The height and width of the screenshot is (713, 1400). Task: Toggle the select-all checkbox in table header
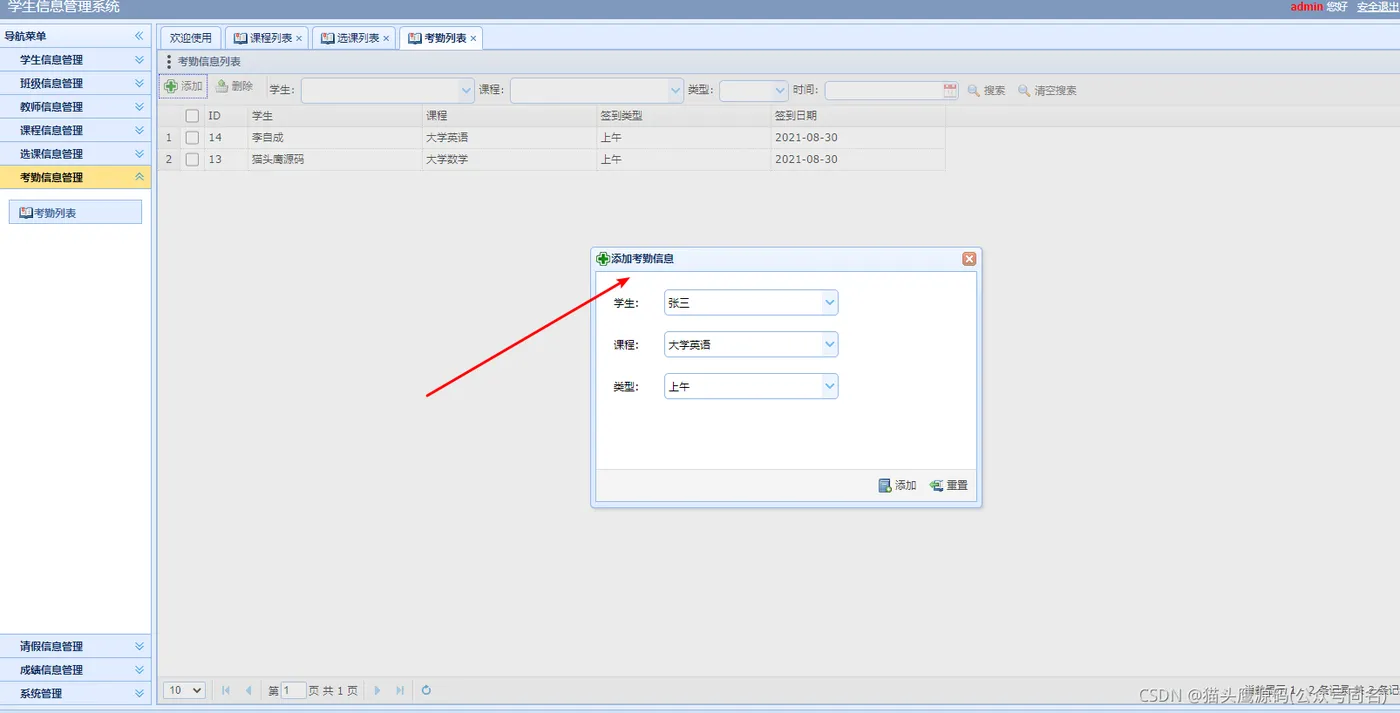tap(192, 116)
